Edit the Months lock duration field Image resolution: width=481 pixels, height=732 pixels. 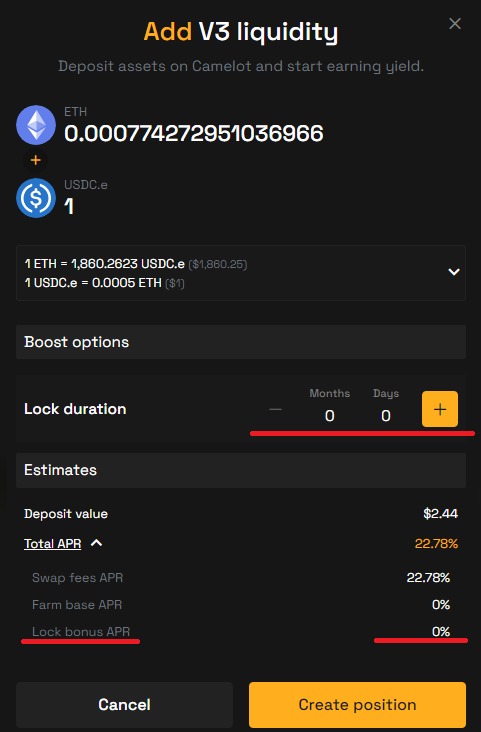[329, 415]
